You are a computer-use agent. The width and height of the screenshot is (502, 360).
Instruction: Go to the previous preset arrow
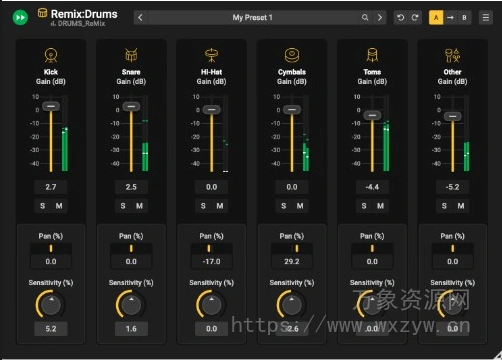[x=140, y=17]
